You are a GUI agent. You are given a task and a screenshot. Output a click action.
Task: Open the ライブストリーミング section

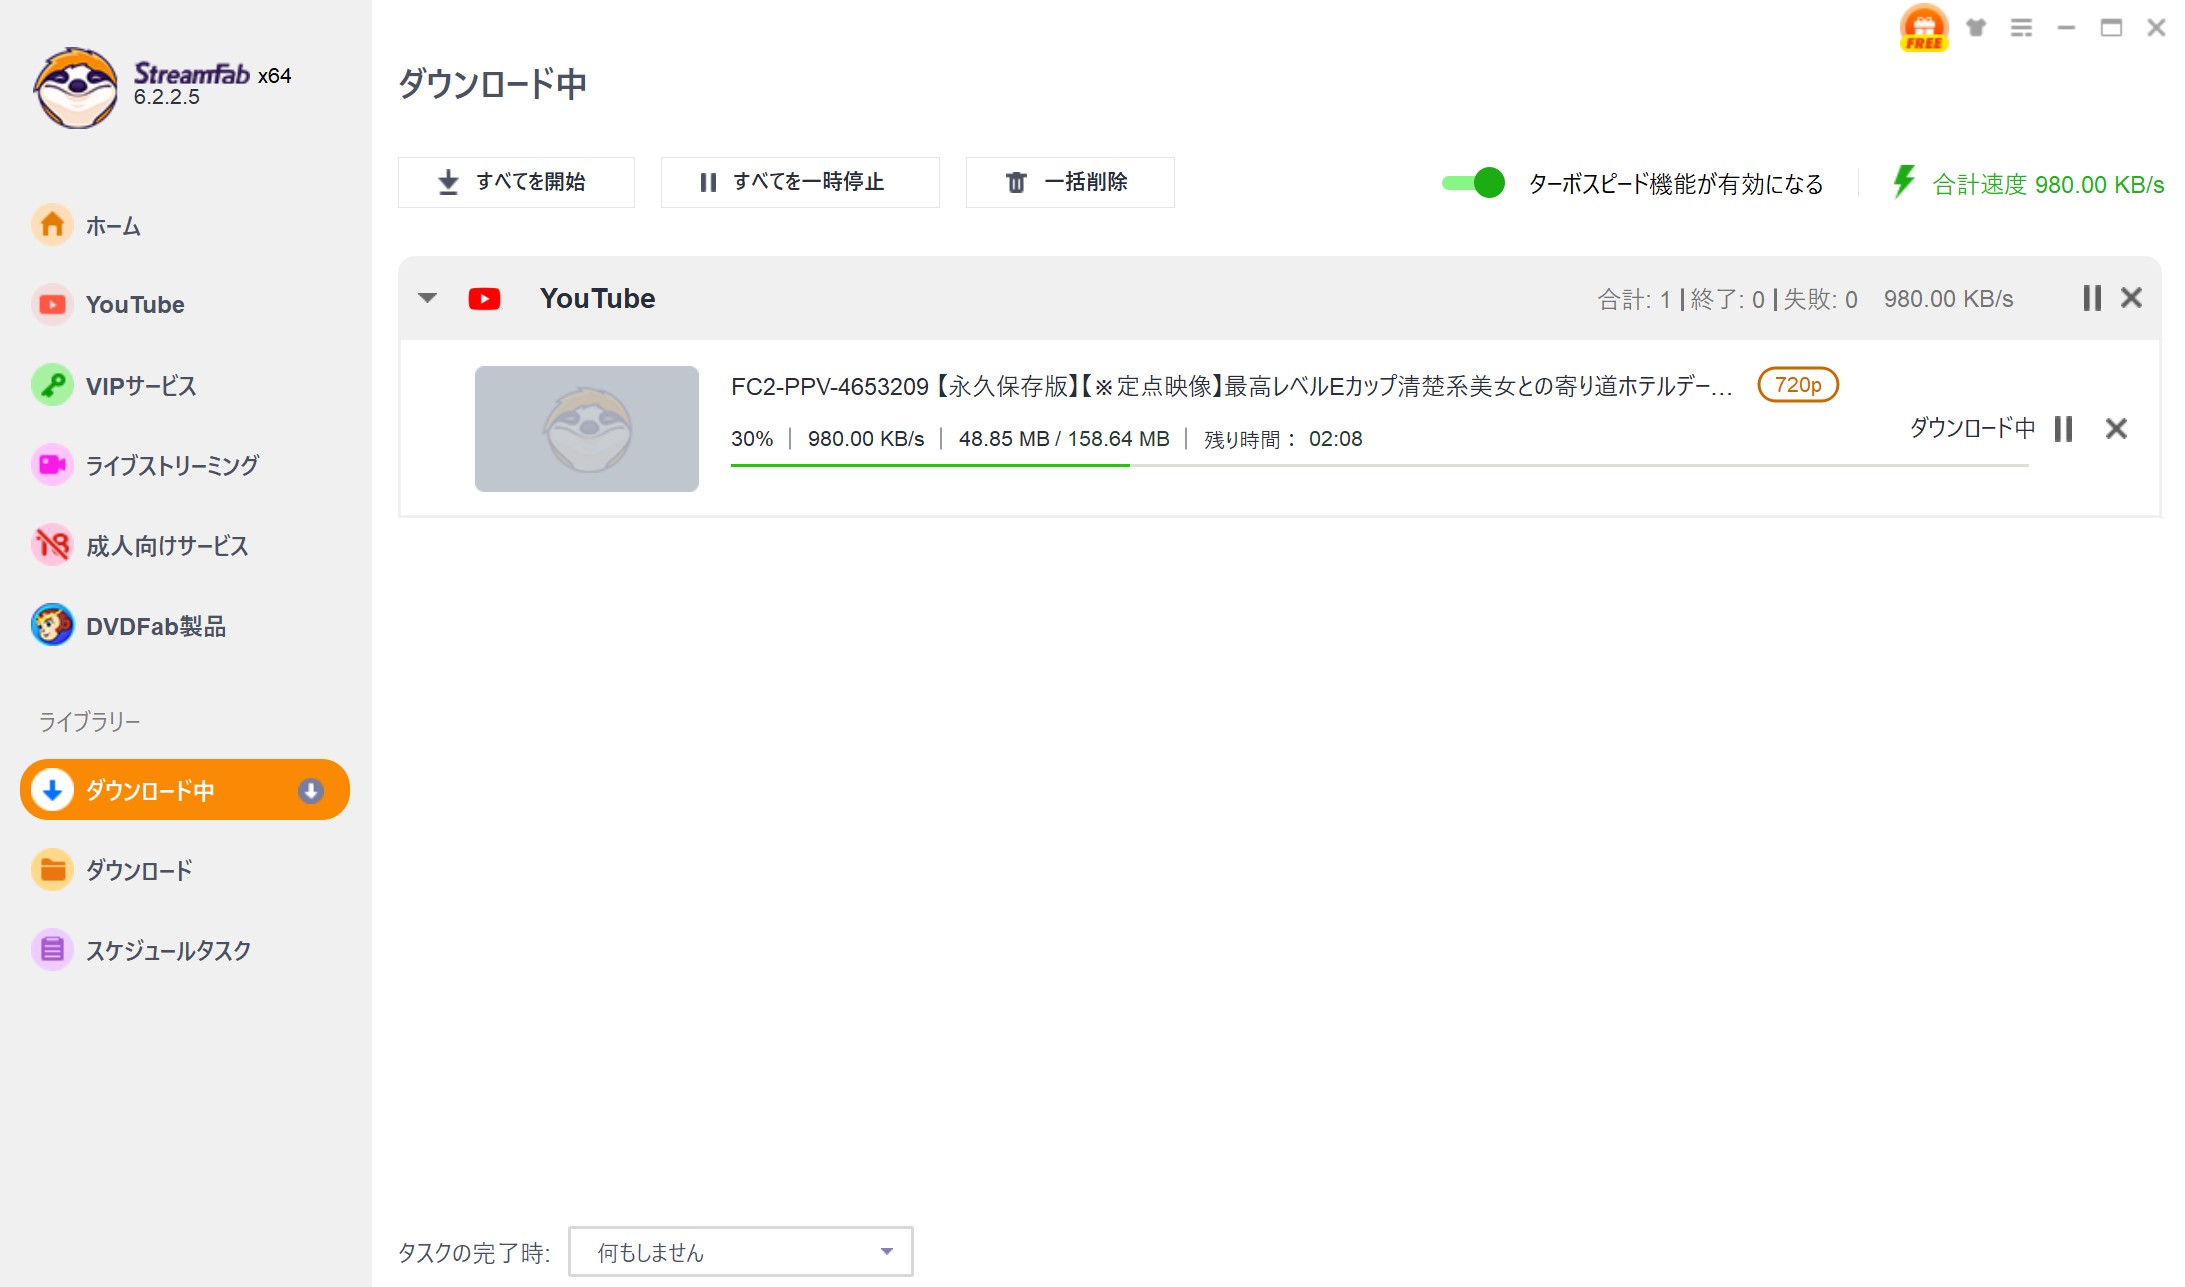(171, 465)
